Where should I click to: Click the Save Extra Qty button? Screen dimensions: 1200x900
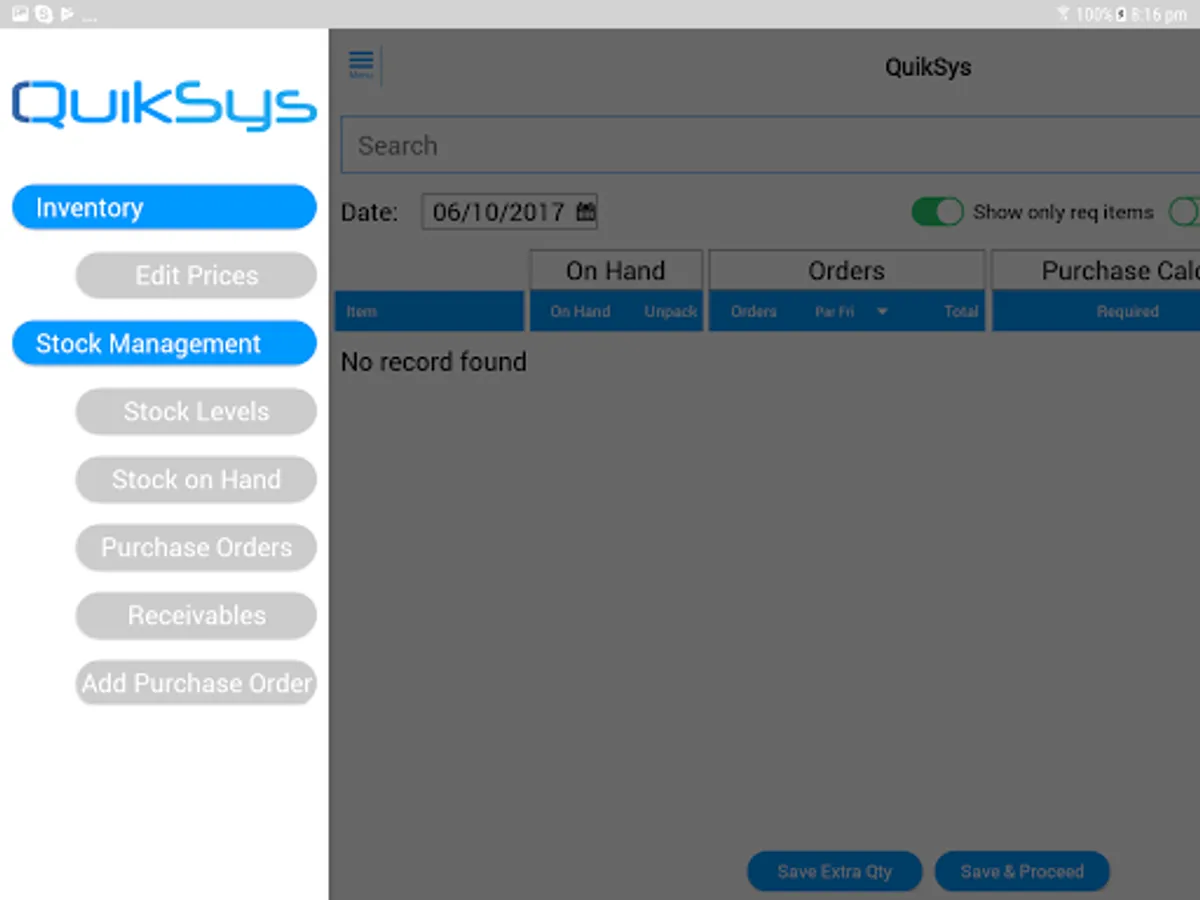coord(834,871)
